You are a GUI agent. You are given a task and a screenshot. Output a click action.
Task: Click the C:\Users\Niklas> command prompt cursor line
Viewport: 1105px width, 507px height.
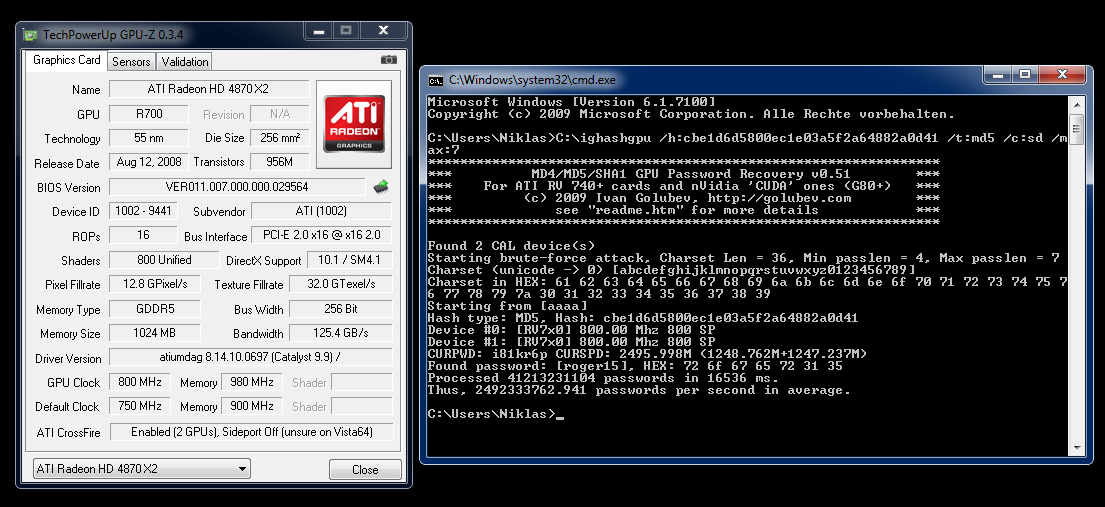click(x=496, y=414)
